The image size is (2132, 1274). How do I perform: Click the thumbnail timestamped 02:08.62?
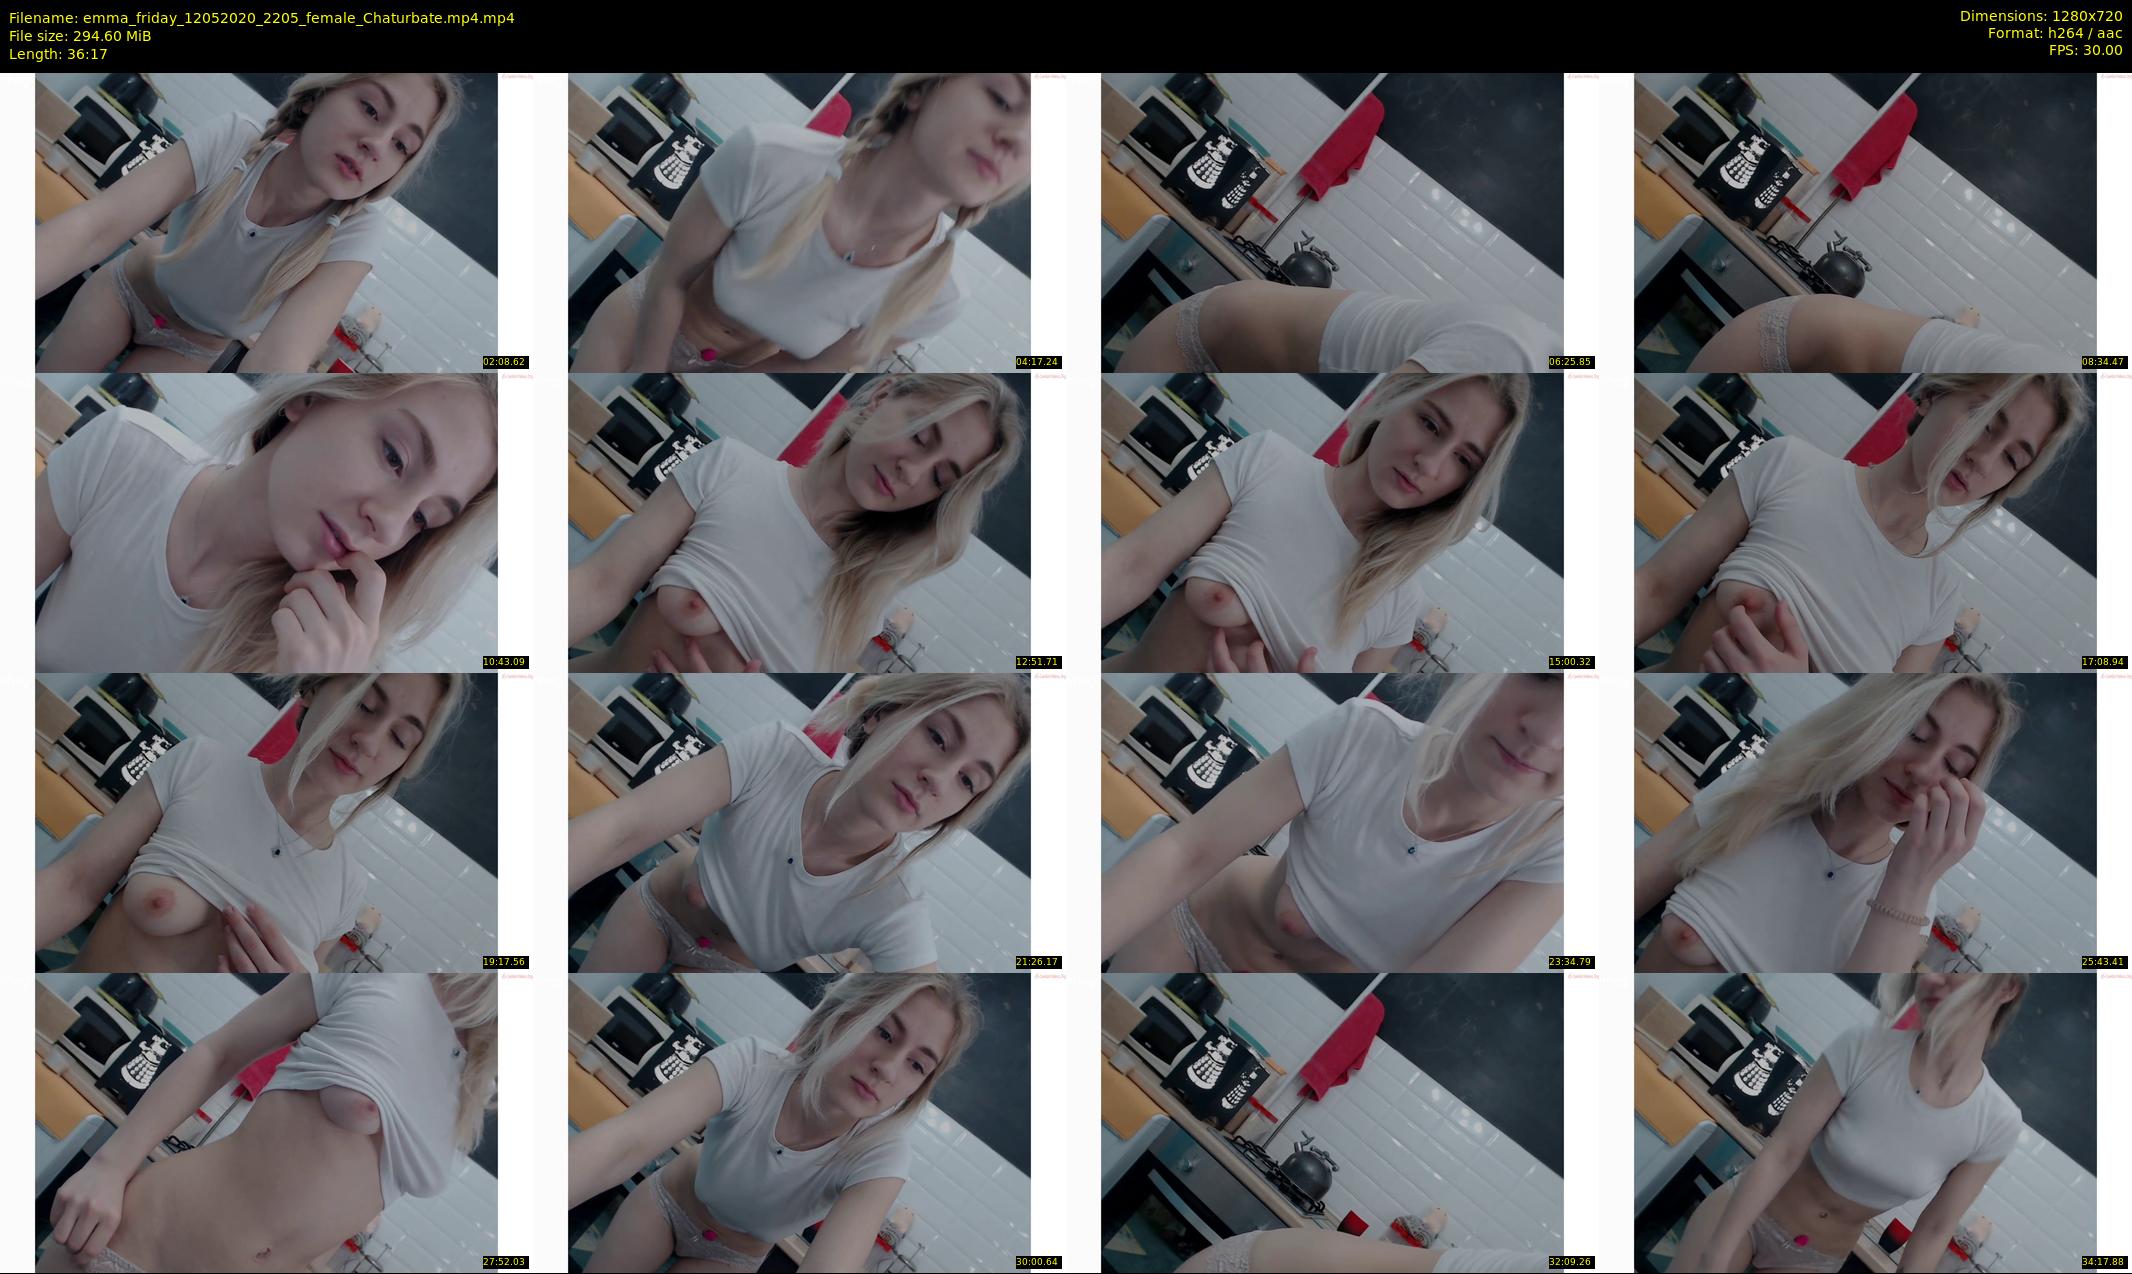click(266, 222)
